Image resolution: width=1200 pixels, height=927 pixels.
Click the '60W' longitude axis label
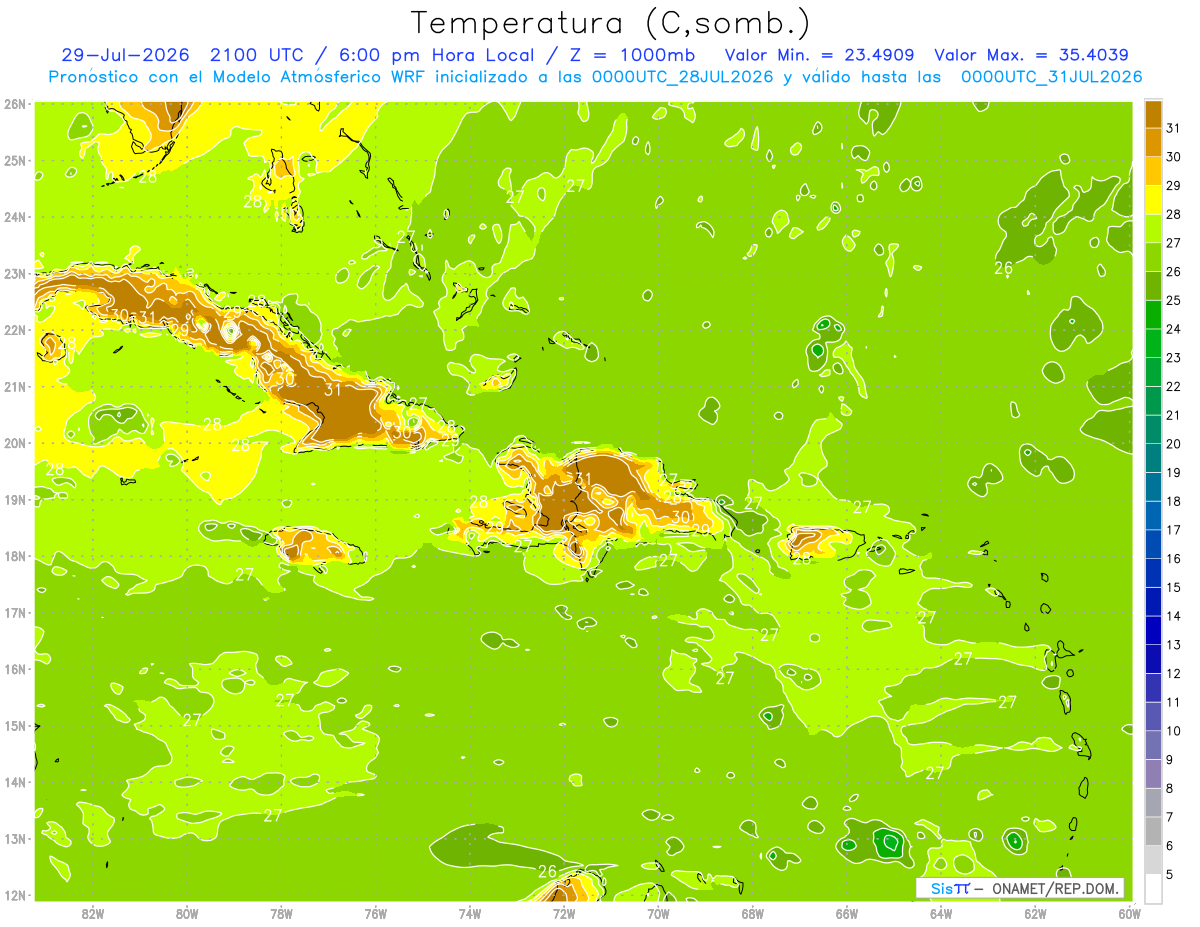(1130, 912)
